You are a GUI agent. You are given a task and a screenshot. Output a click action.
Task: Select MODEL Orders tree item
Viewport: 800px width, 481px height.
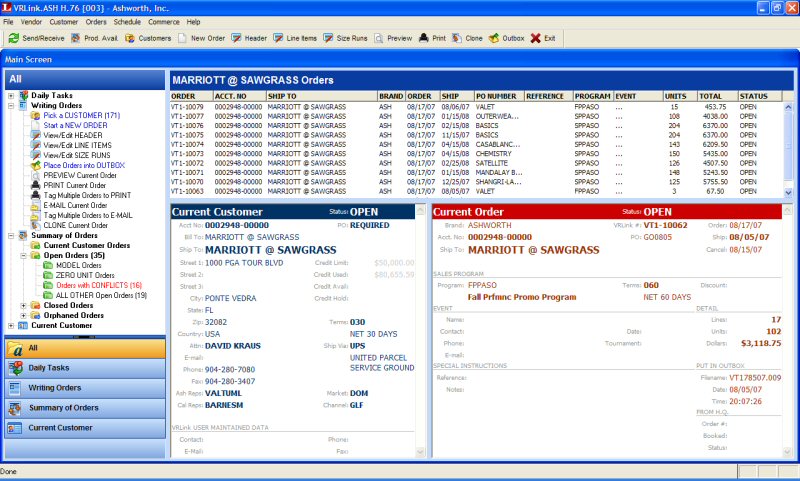click(x=79, y=265)
